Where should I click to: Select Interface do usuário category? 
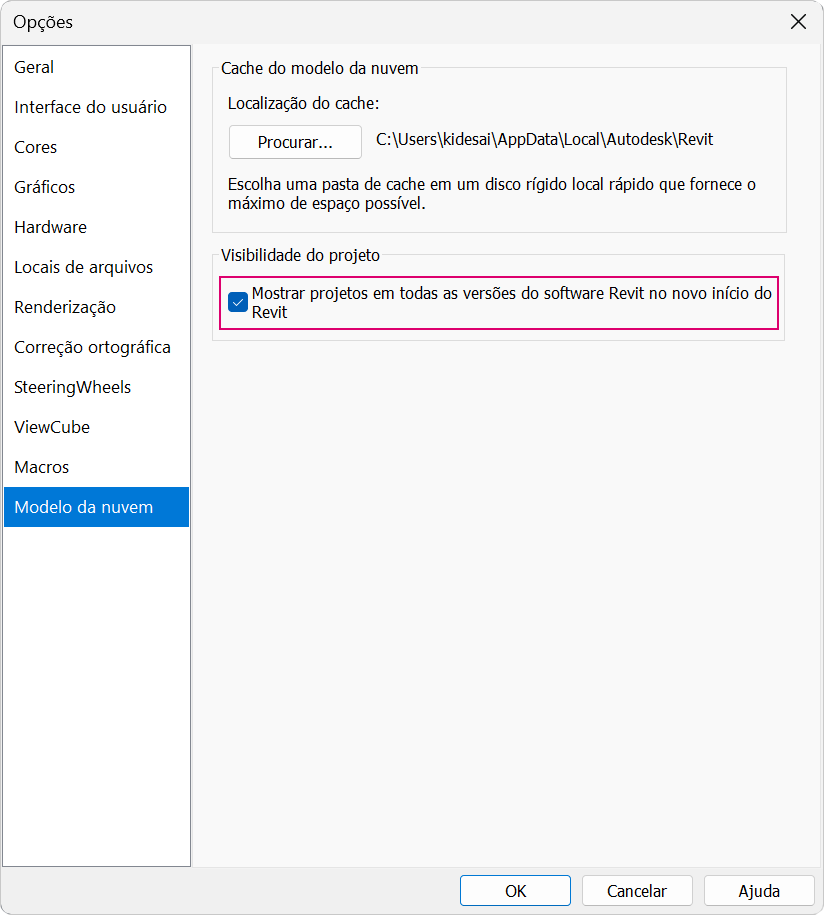click(x=90, y=107)
